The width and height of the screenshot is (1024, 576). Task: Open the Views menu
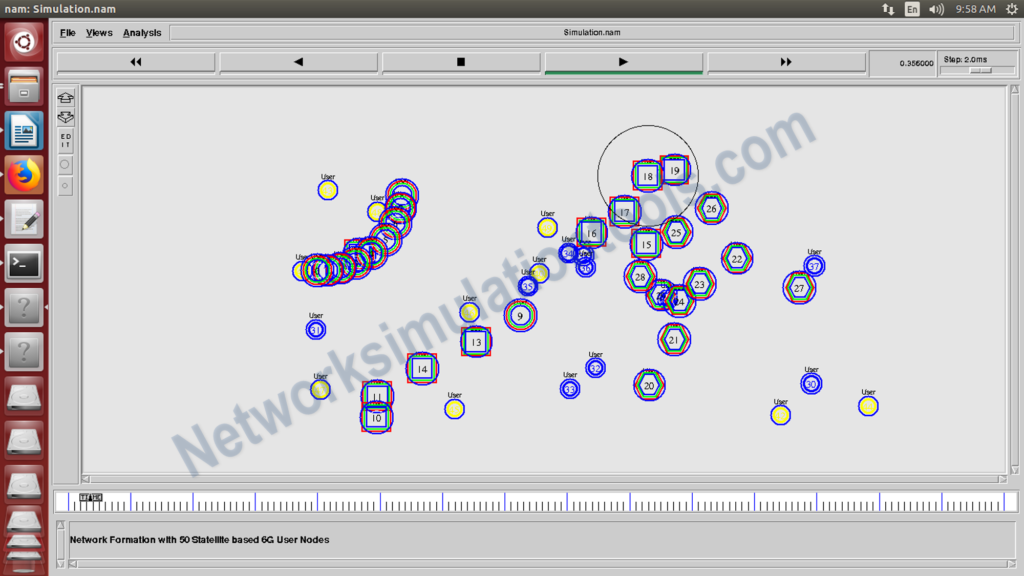click(99, 32)
